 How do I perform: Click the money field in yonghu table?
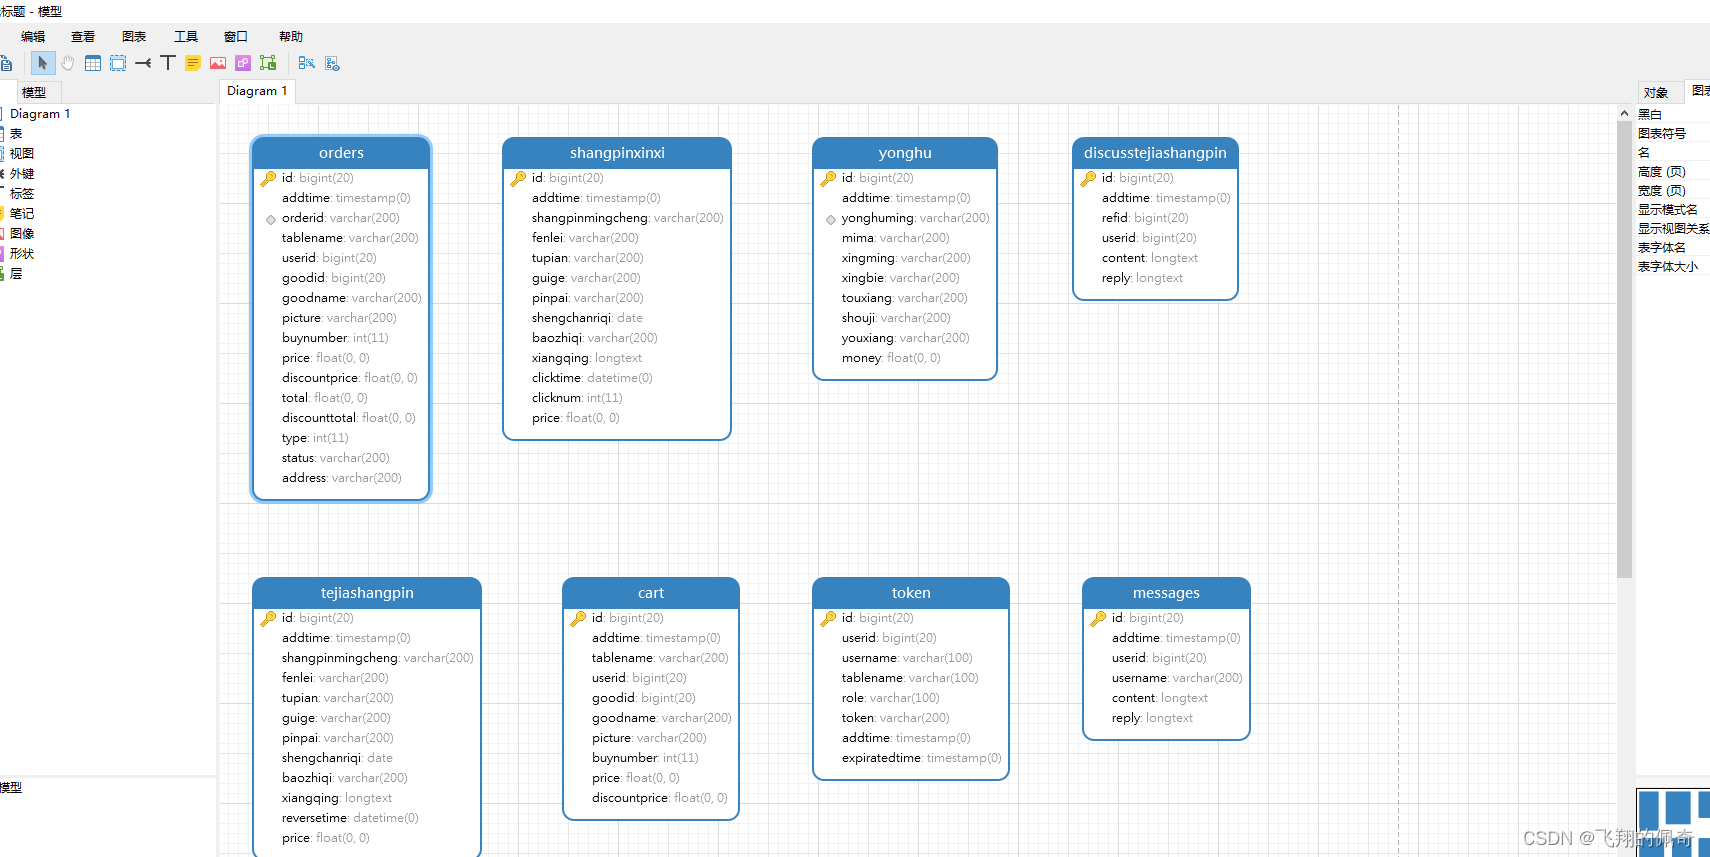[891, 358]
